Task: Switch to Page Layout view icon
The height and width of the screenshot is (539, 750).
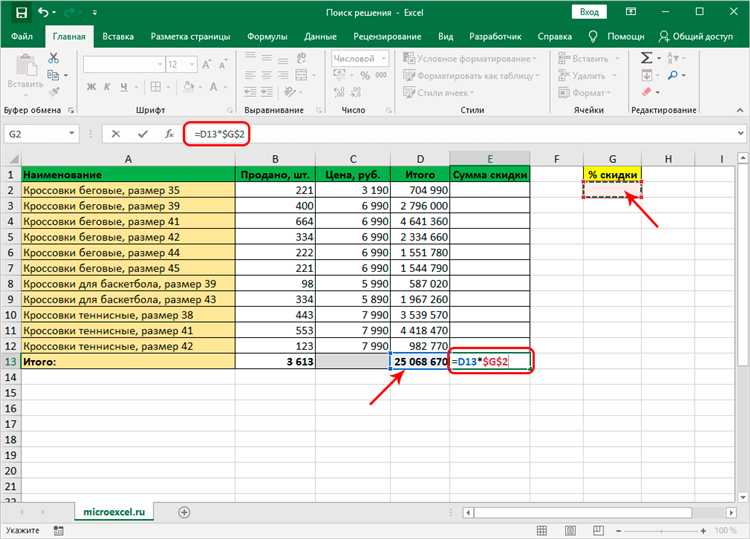Action: 570,530
